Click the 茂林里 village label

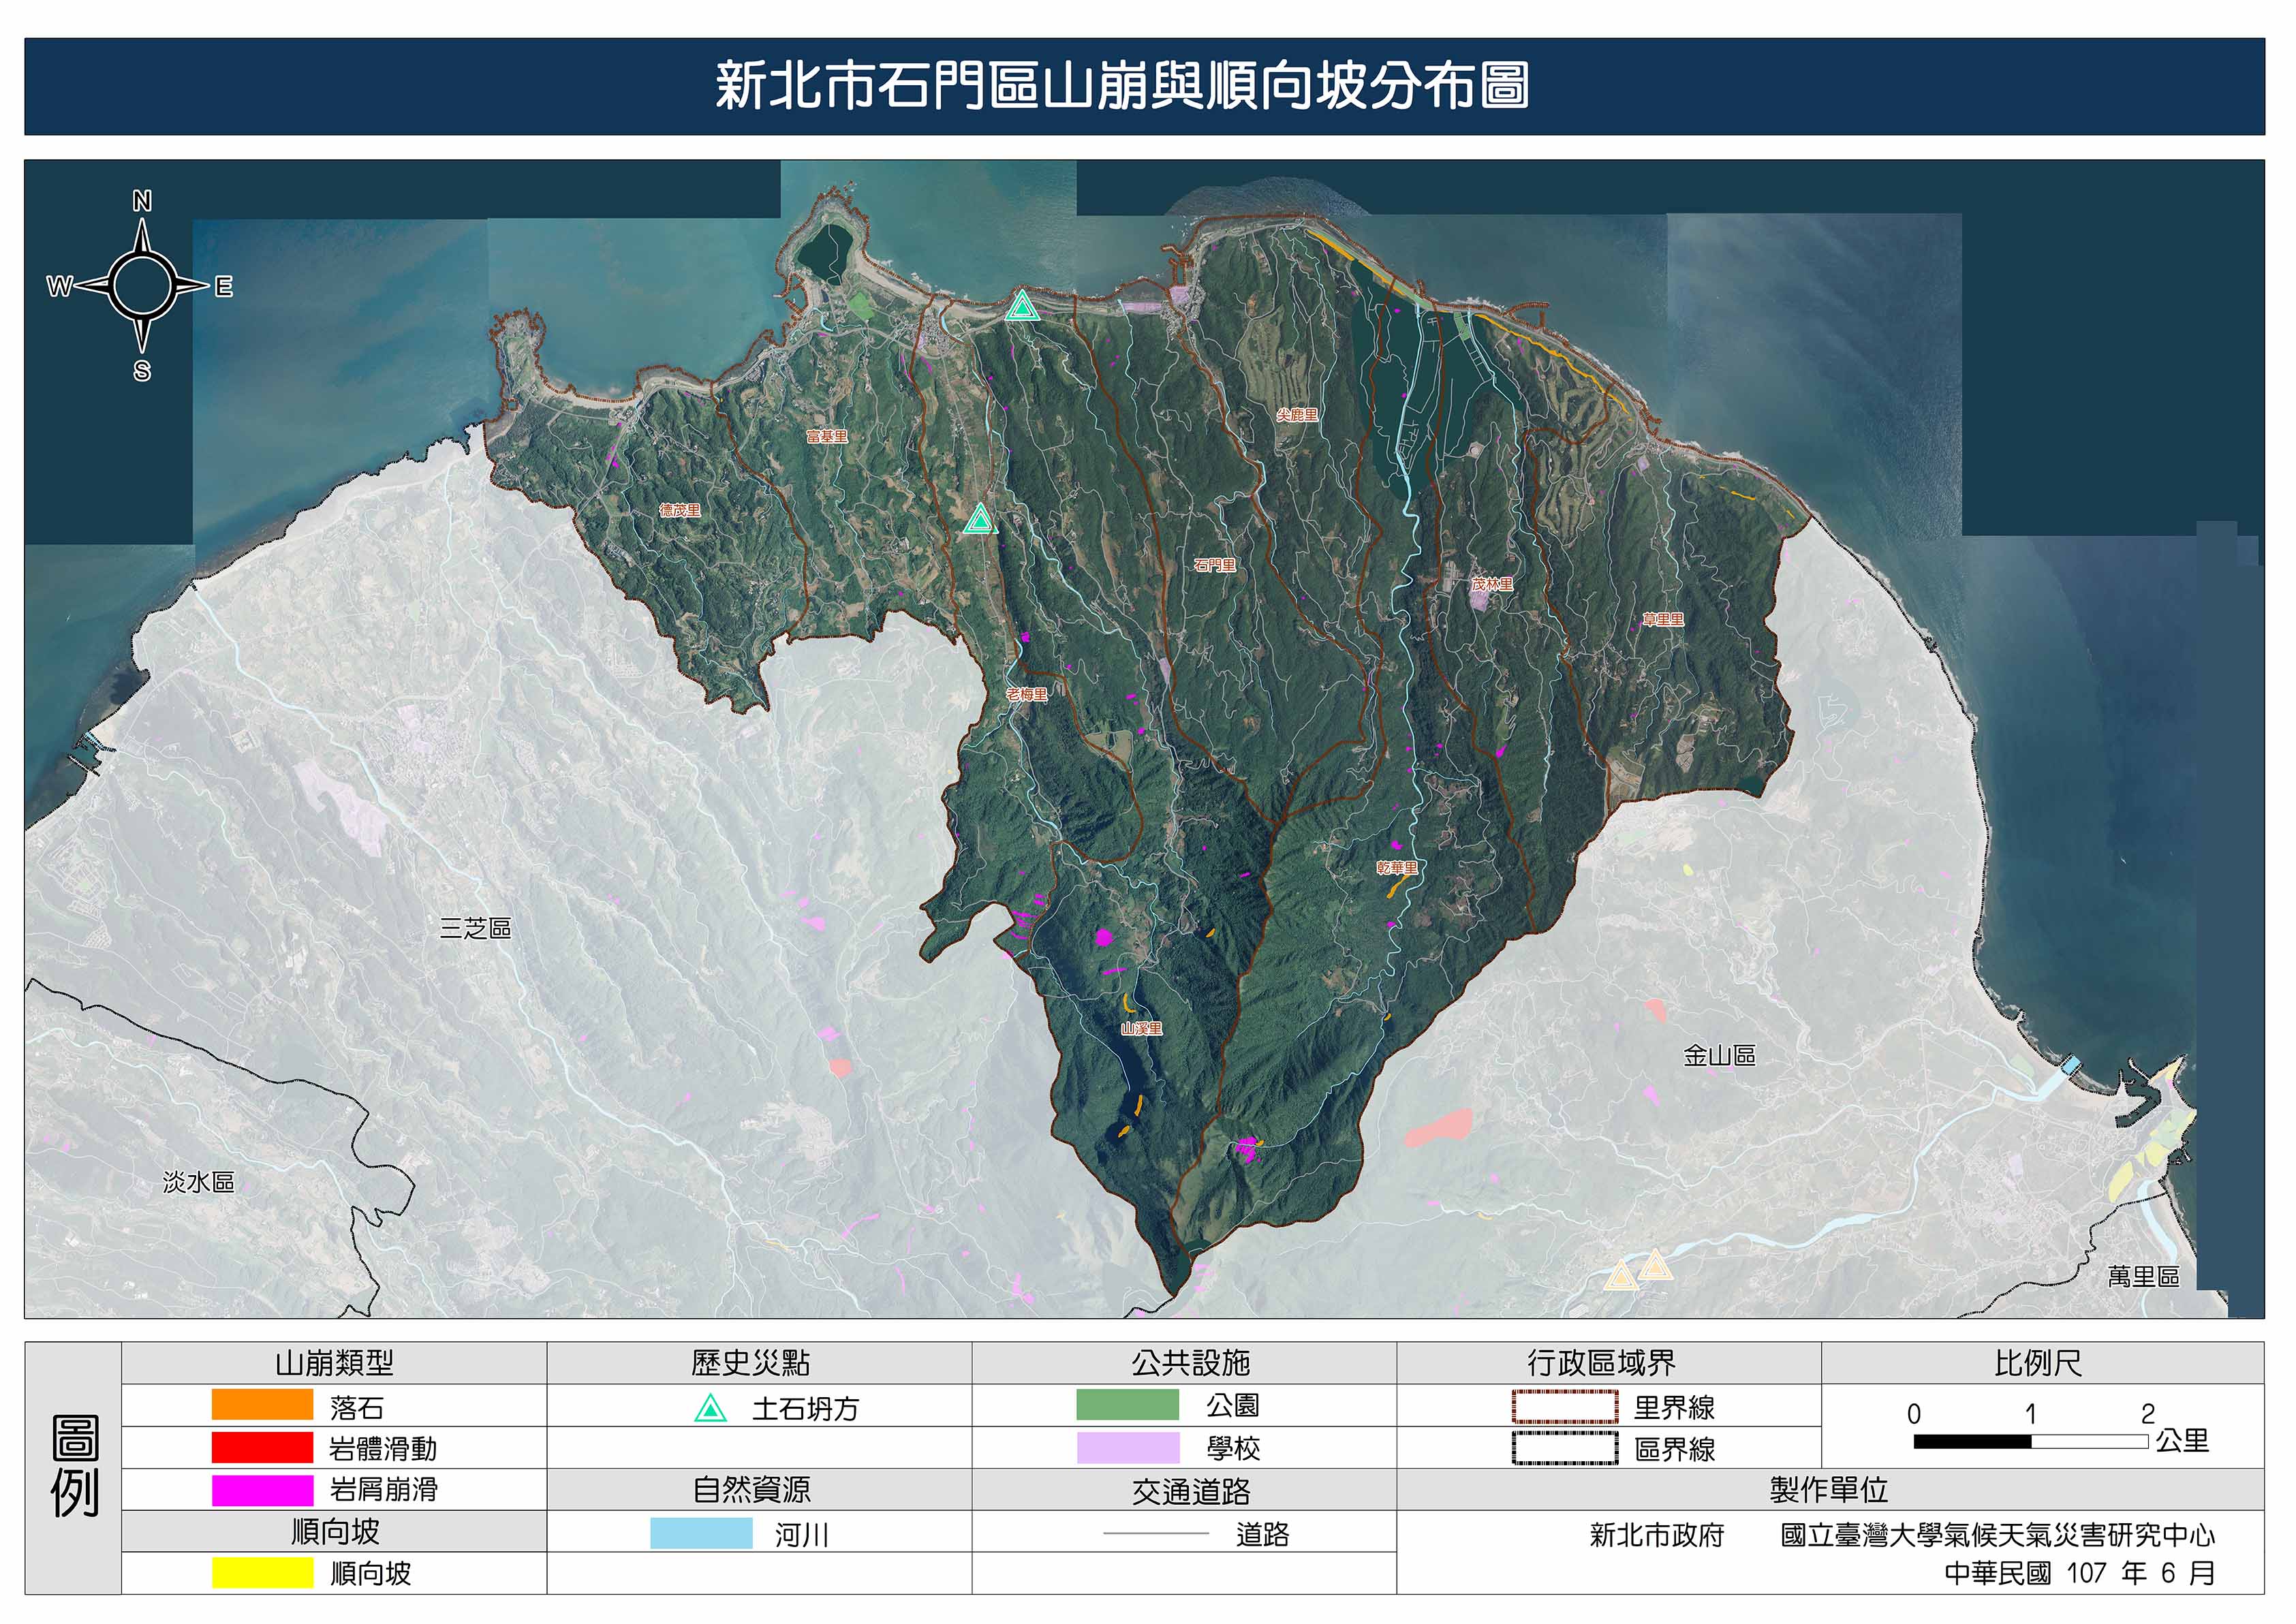click(1491, 584)
